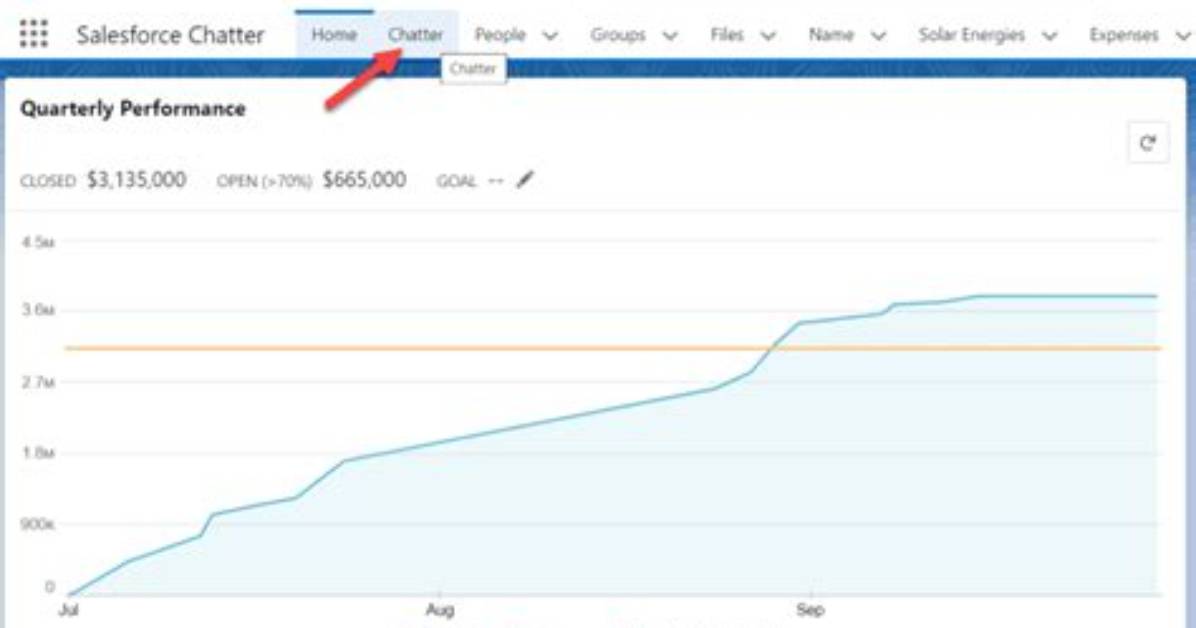Viewport: 1196px width, 628px height.
Task: Click the 3.6M y-axis label
Action: pos(38,310)
